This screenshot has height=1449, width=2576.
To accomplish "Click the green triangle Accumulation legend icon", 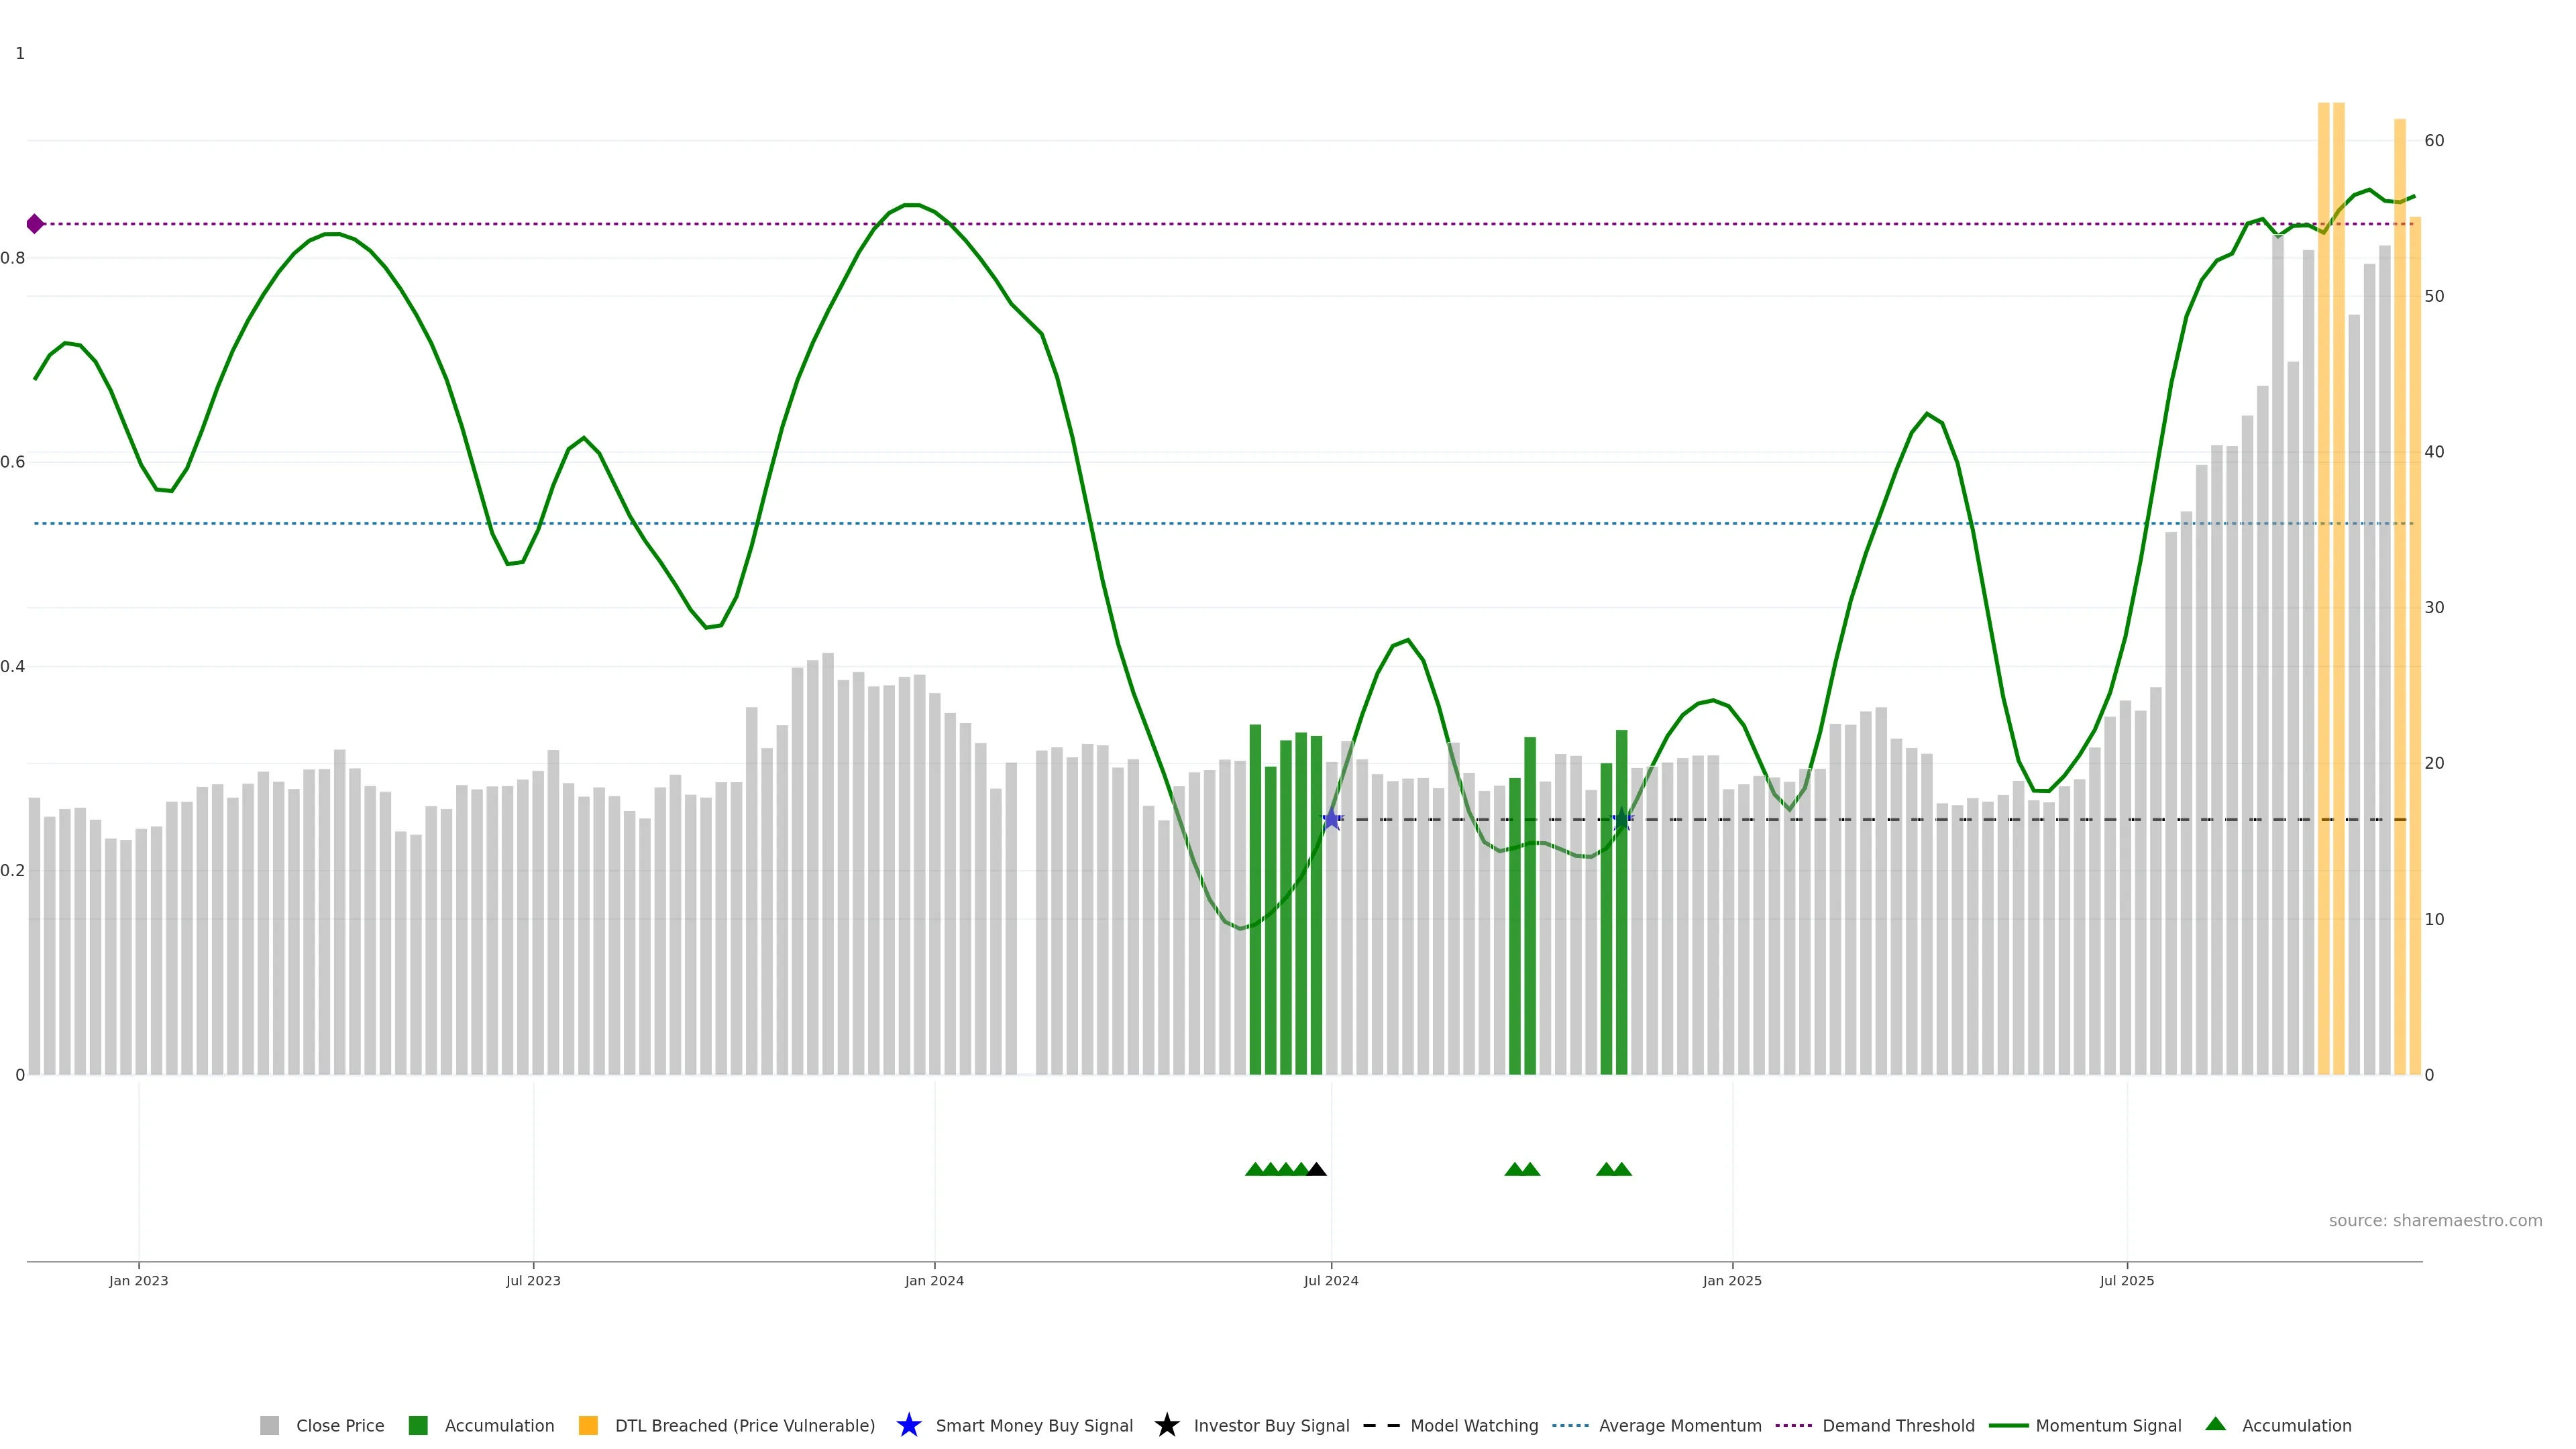I will pos(2215,1424).
